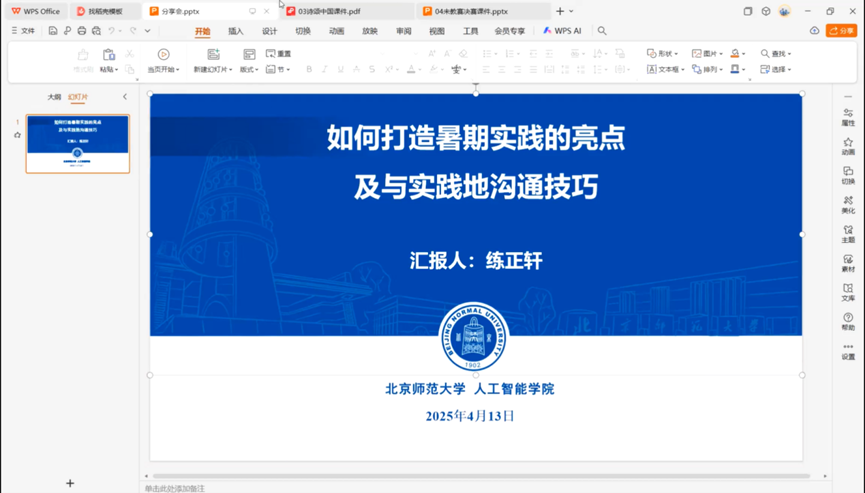Click the search magnifier icon beside WPS AI
The width and height of the screenshot is (865, 493).
click(x=602, y=31)
